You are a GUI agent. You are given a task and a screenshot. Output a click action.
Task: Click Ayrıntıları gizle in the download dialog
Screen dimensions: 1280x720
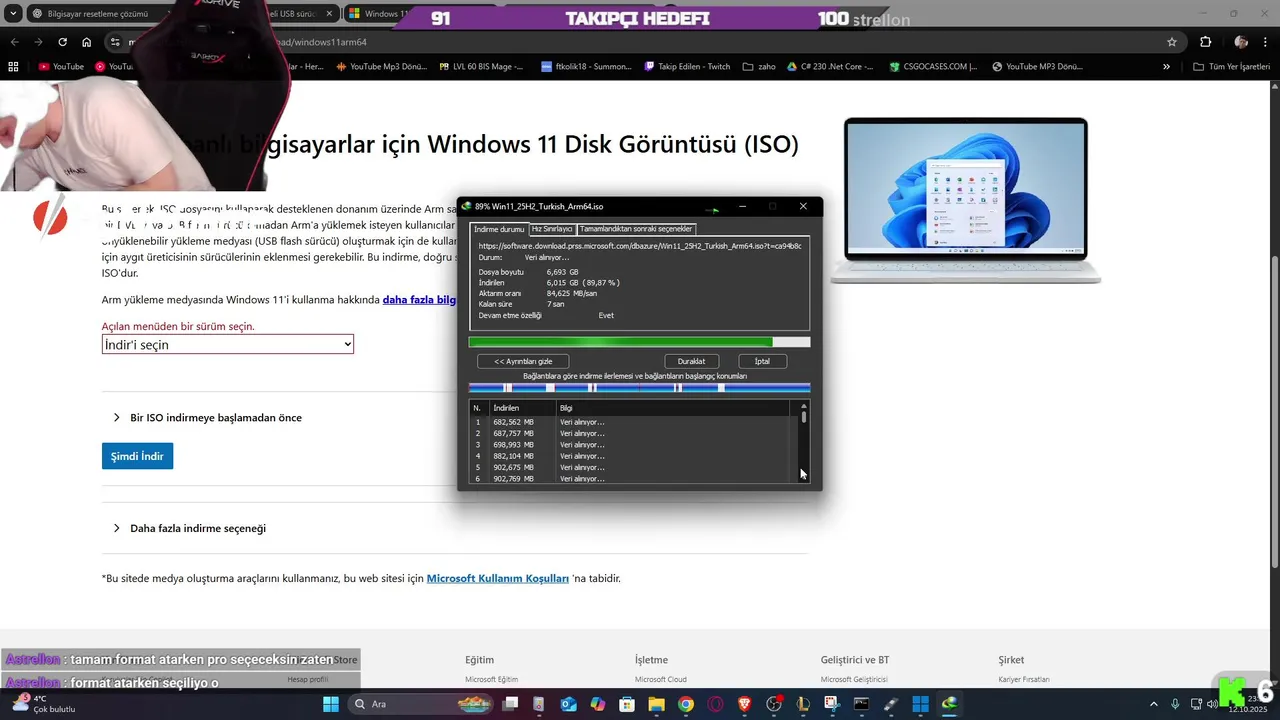coord(523,361)
